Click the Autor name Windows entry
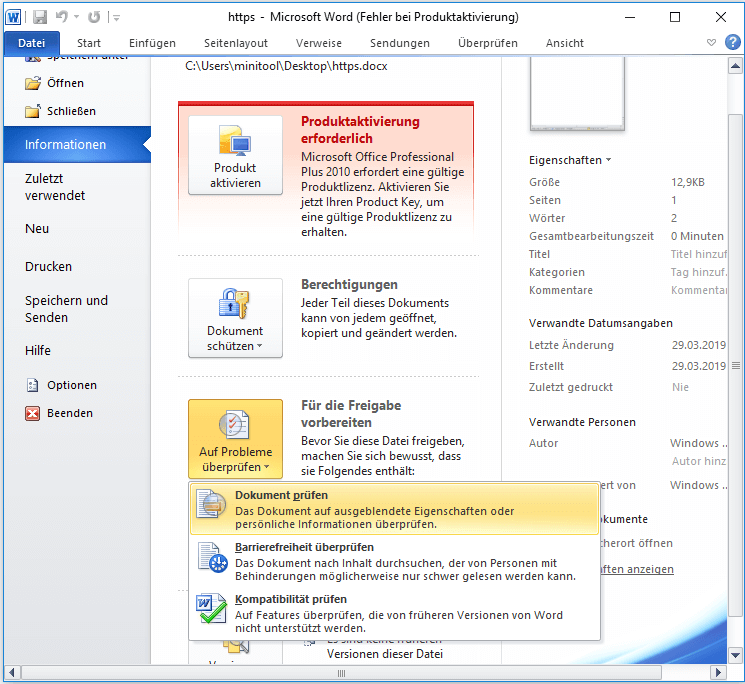745x684 pixels. pyautogui.click(x=698, y=443)
